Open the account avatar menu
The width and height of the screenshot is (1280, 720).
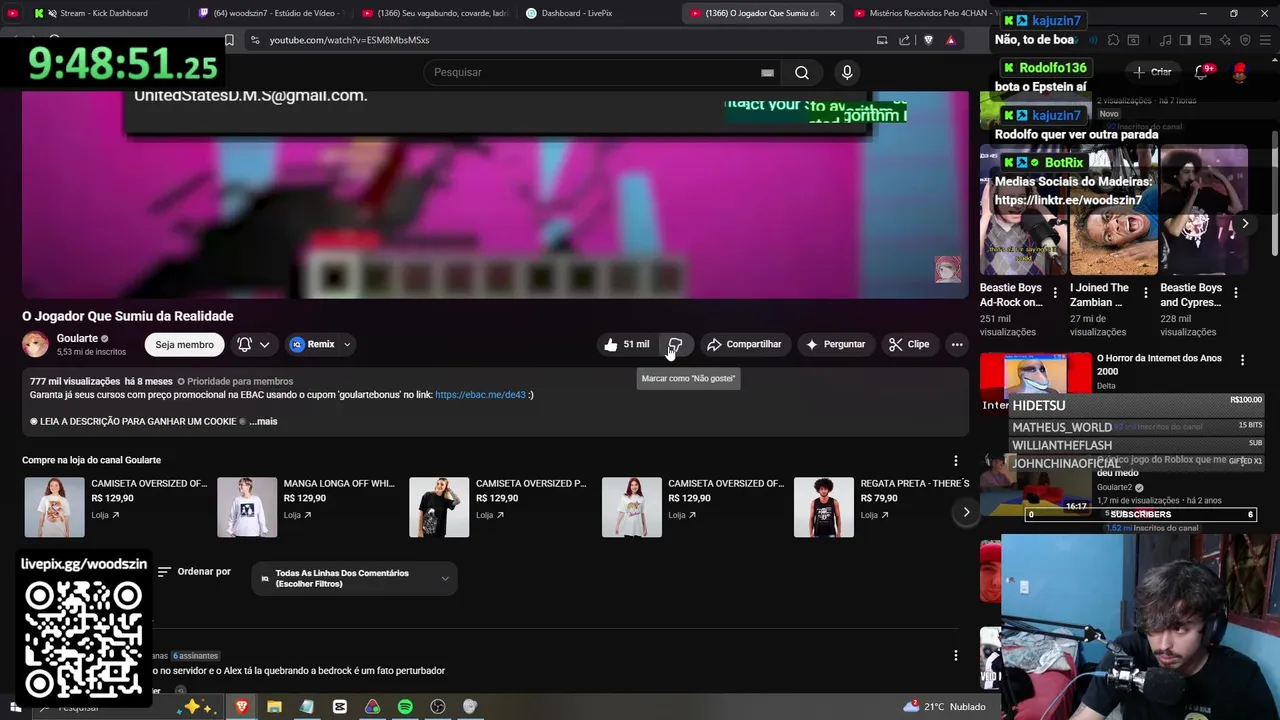(1240, 72)
